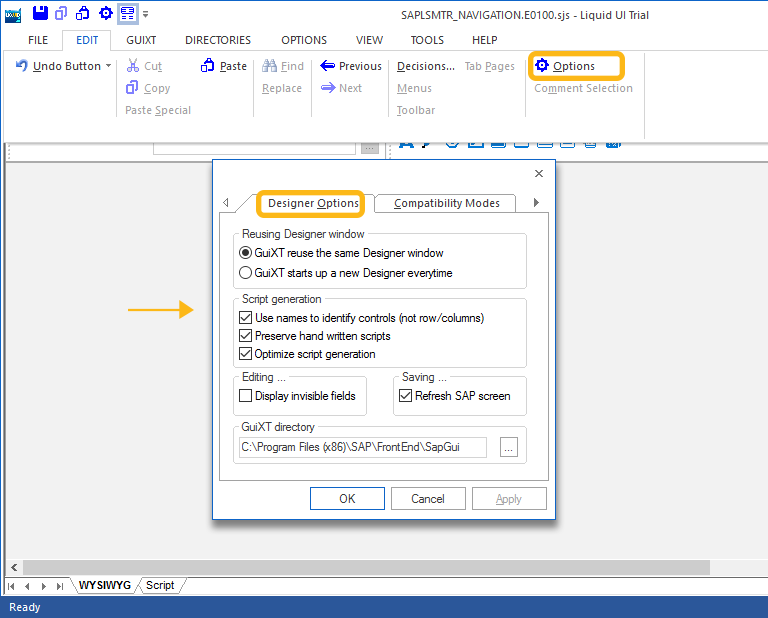Switch to the Compatibility Modes tab

tap(446, 203)
